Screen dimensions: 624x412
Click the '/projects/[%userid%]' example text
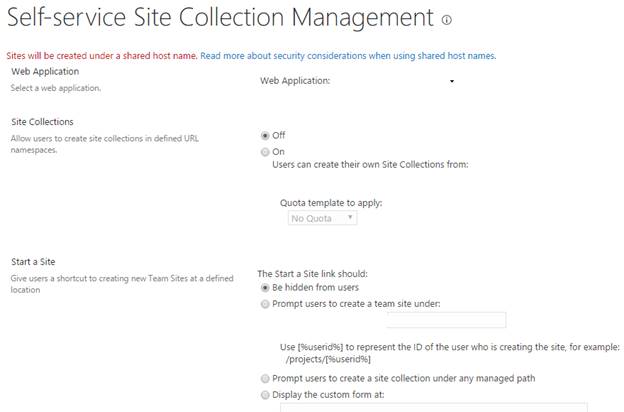[328, 359]
